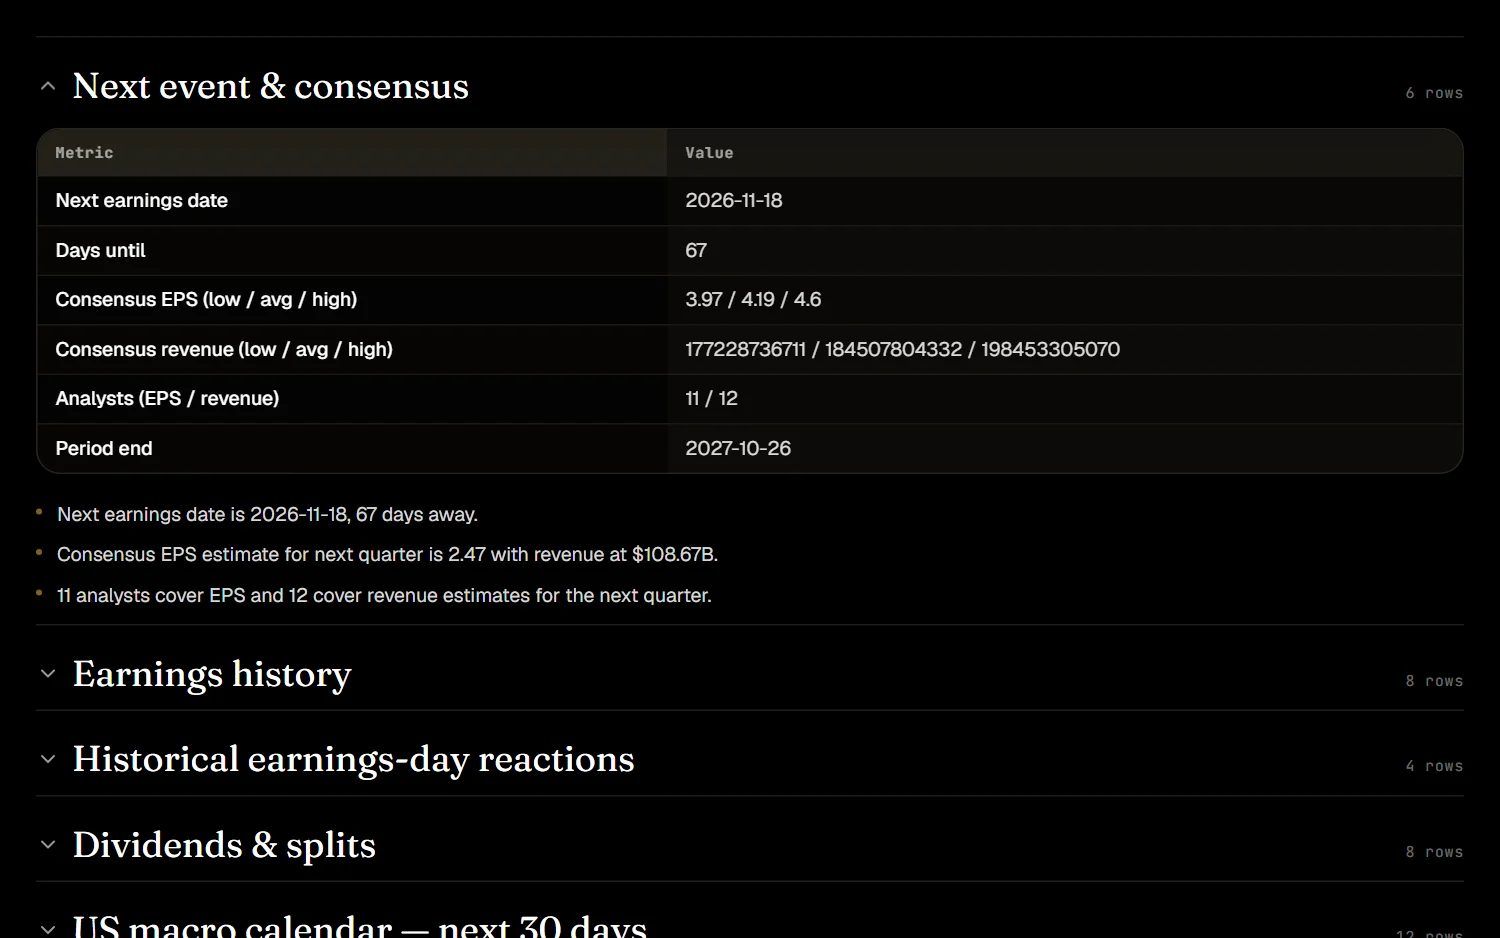Click the Next event & consensus heading
Image resolution: width=1500 pixels, height=938 pixels.
click(x=271, y=87)
